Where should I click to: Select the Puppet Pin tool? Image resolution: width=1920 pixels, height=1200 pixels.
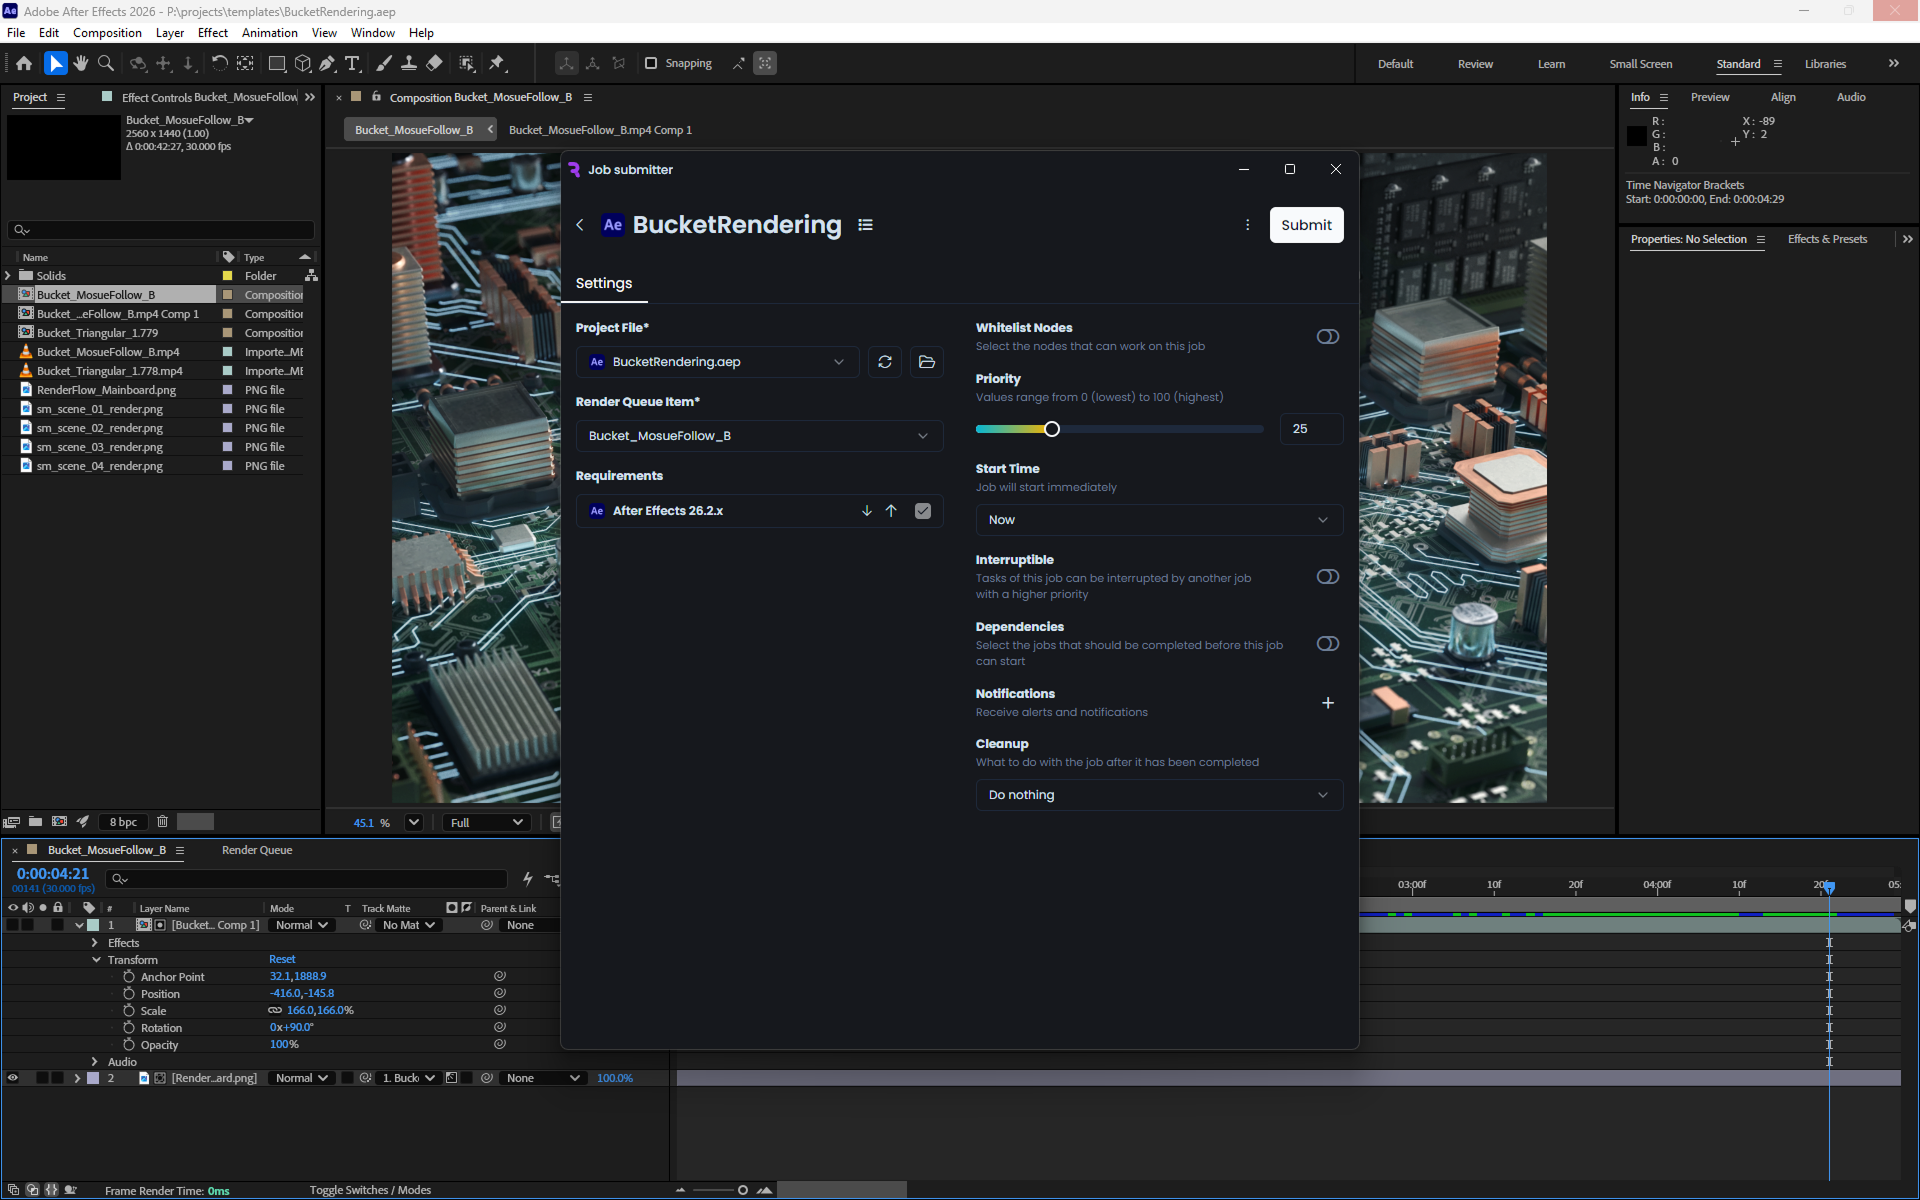point(497,63)
